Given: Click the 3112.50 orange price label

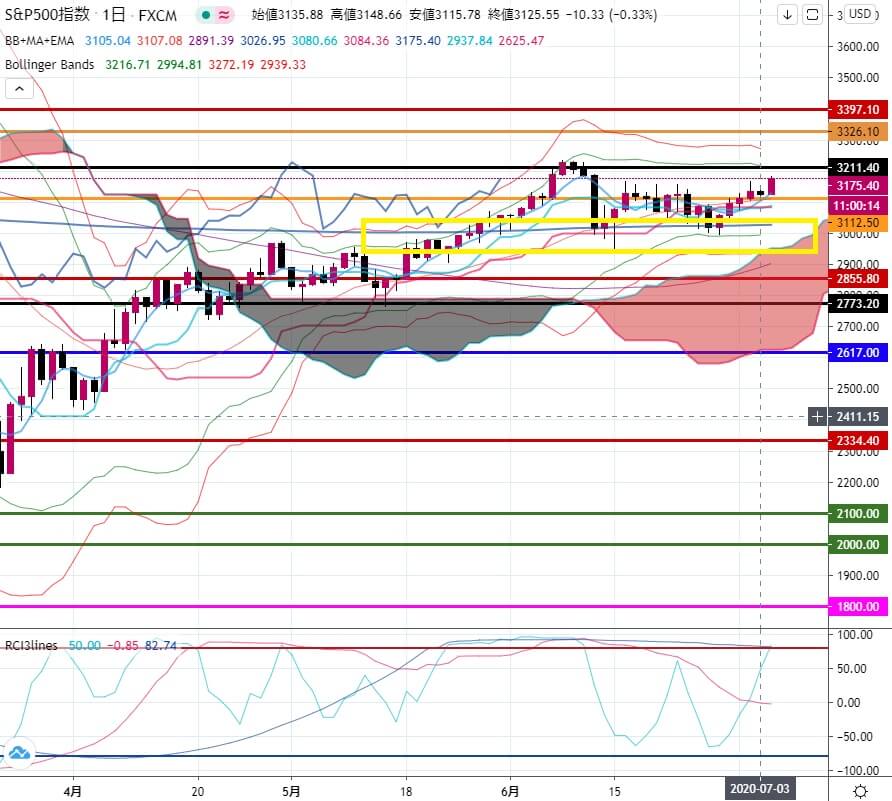Looking at the screenshot, I should [858, 222].
